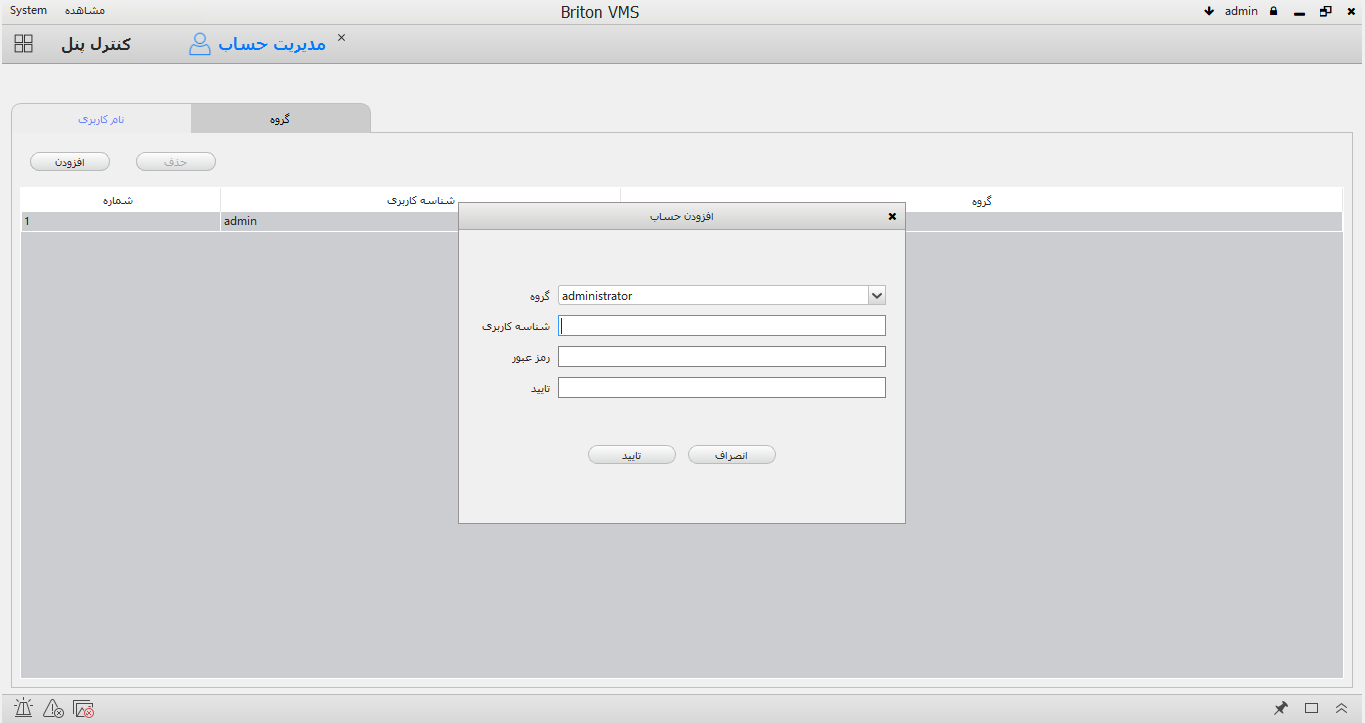This screenshot has height=723, width=1365.
Task: Click the شماره column header
Action: point(120,200)
